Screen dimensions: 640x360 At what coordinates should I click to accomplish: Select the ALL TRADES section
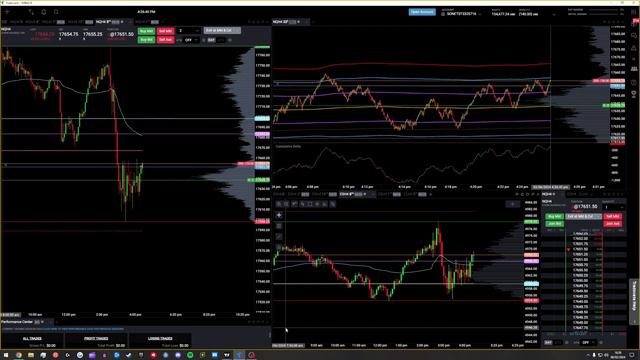32,338
